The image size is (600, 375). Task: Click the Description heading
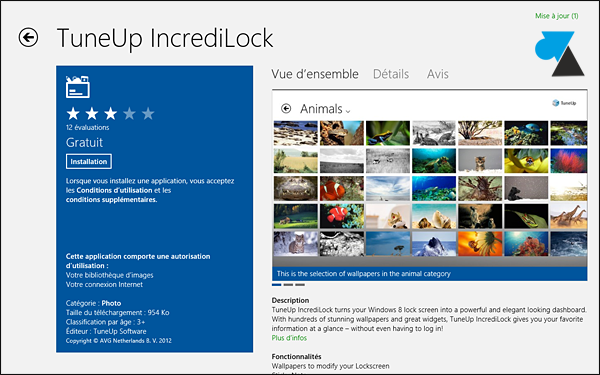pos(290,300)
